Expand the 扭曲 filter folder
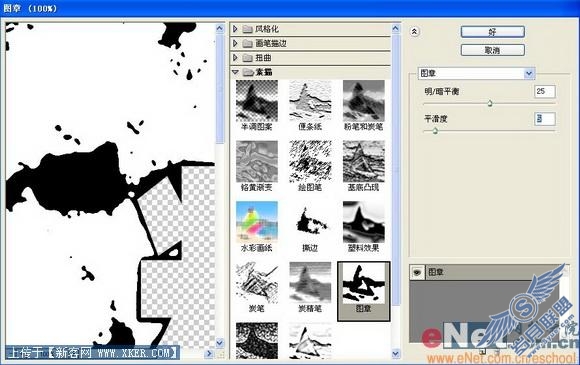This screenshot has height=365, width=580. pos(235,58)
